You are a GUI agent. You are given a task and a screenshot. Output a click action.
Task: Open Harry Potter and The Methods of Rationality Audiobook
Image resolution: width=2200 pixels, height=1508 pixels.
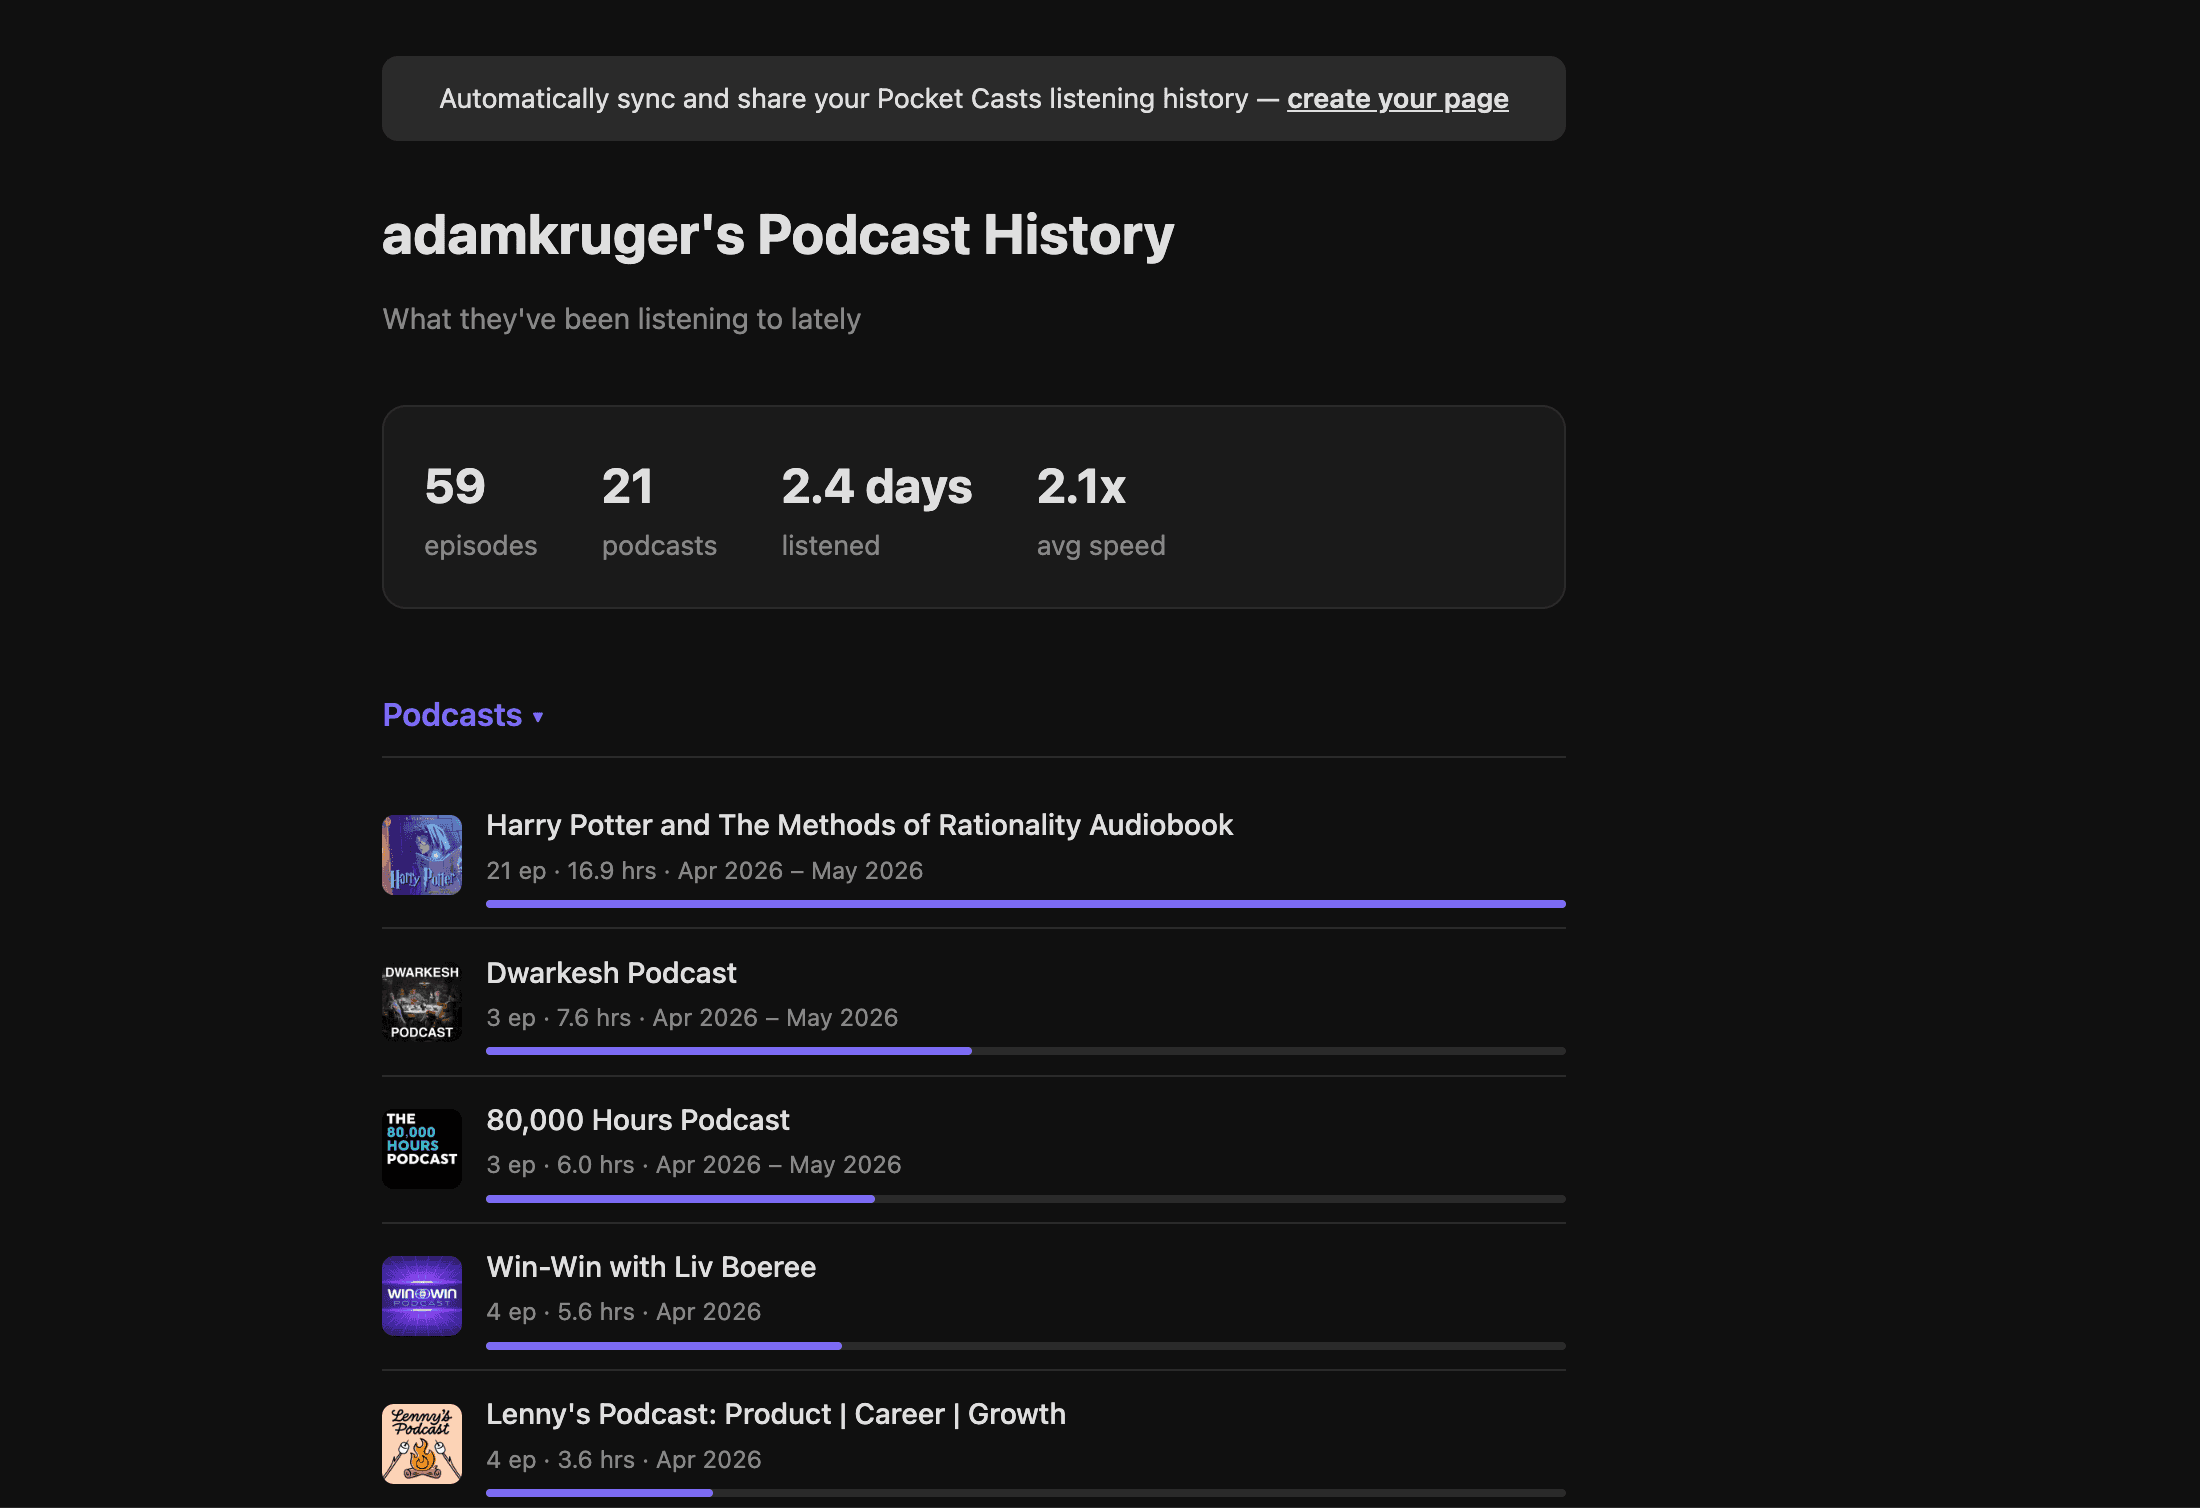(x=859, y=825)
